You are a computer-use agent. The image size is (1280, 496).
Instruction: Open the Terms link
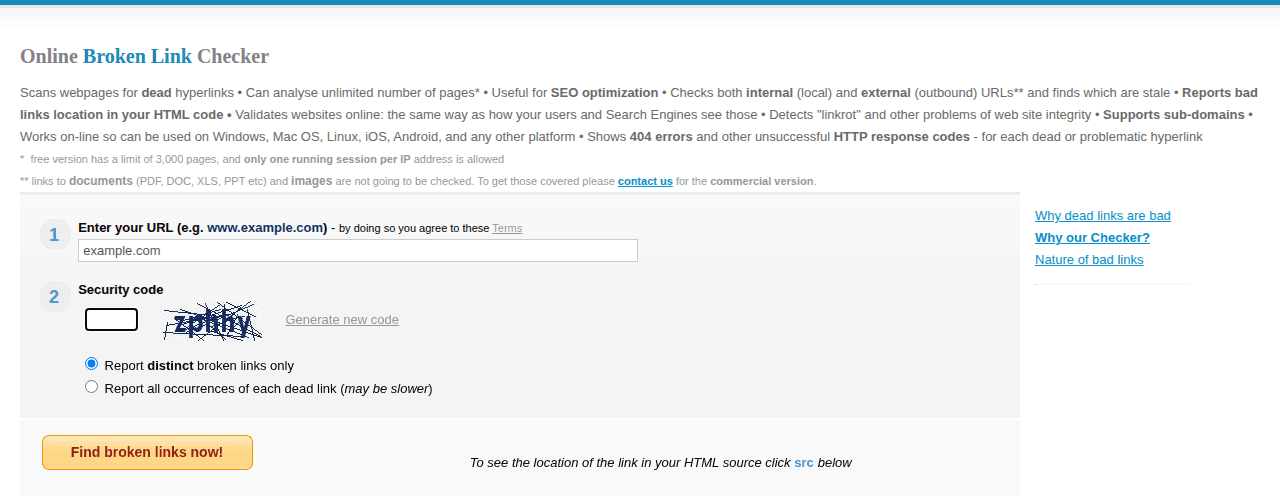(x=507, y=228)
